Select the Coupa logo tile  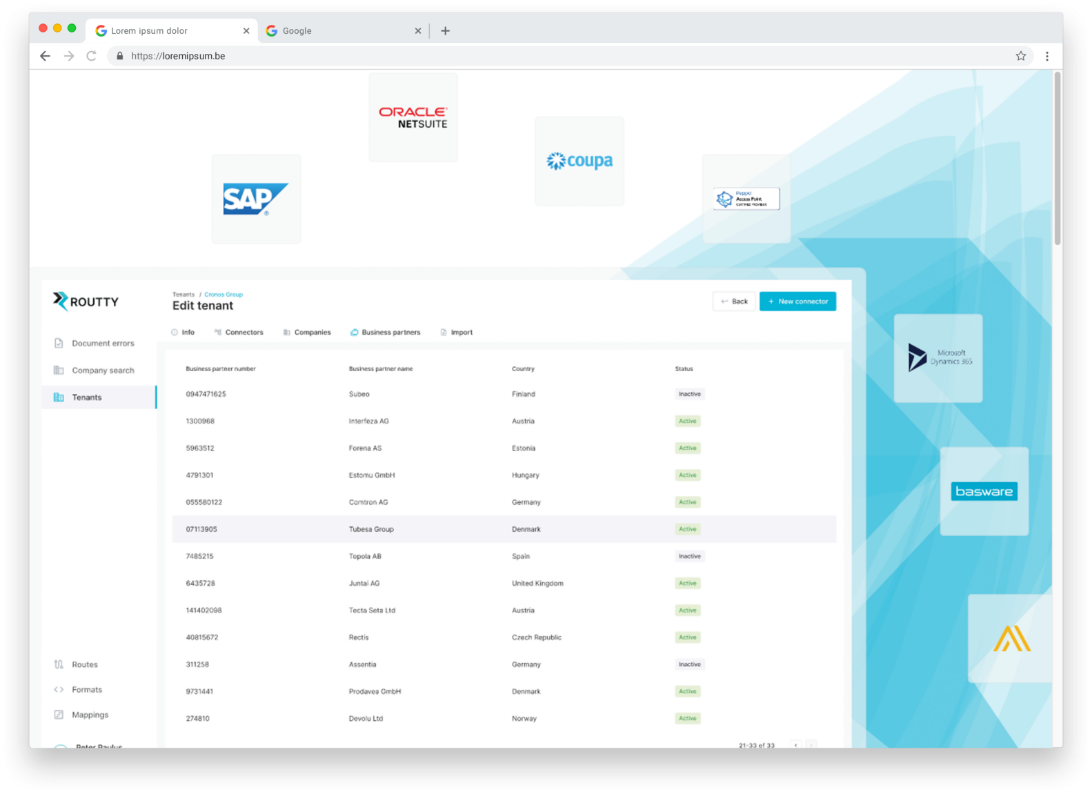579,161
